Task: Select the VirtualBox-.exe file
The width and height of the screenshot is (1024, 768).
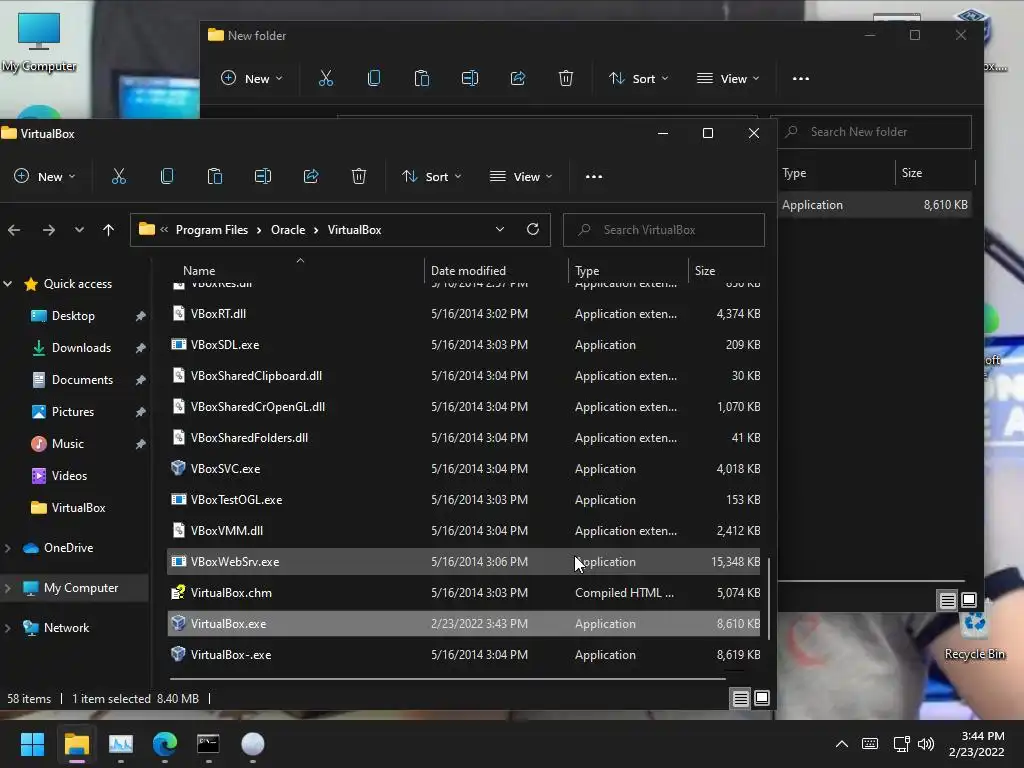Action: pos(463,654)
